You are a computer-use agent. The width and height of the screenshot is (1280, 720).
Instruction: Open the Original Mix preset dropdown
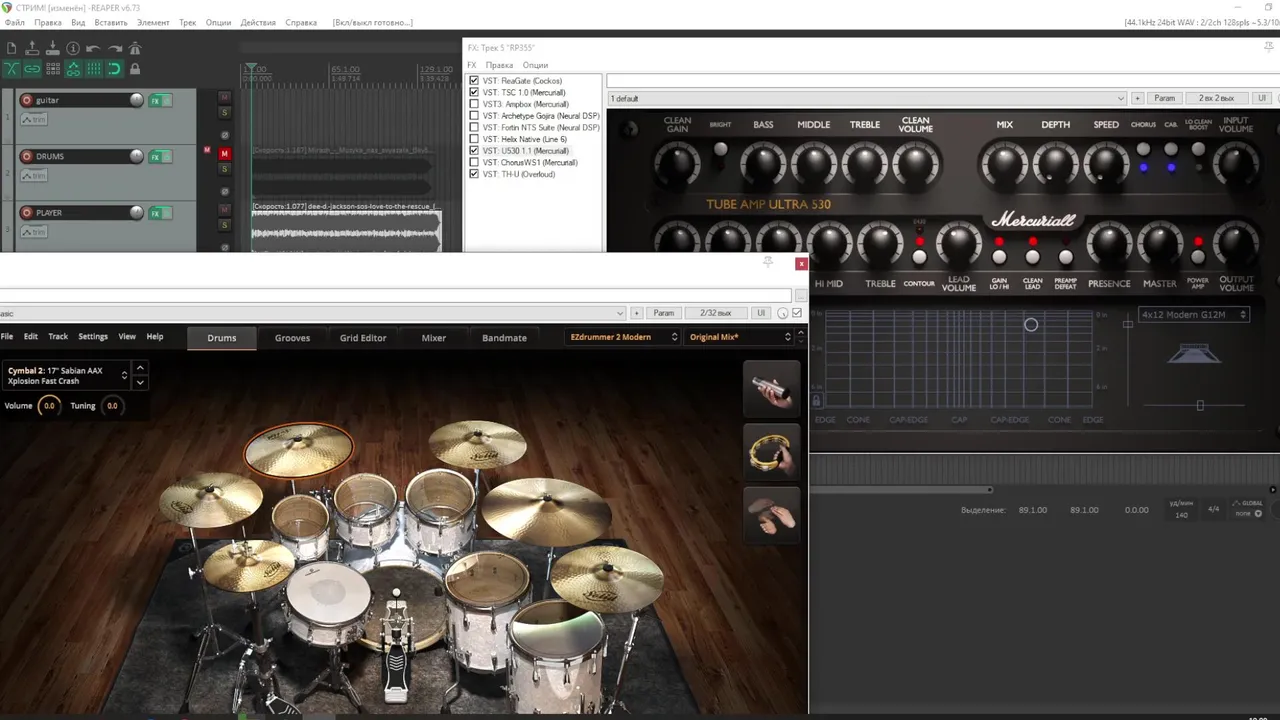pos(740,337)
